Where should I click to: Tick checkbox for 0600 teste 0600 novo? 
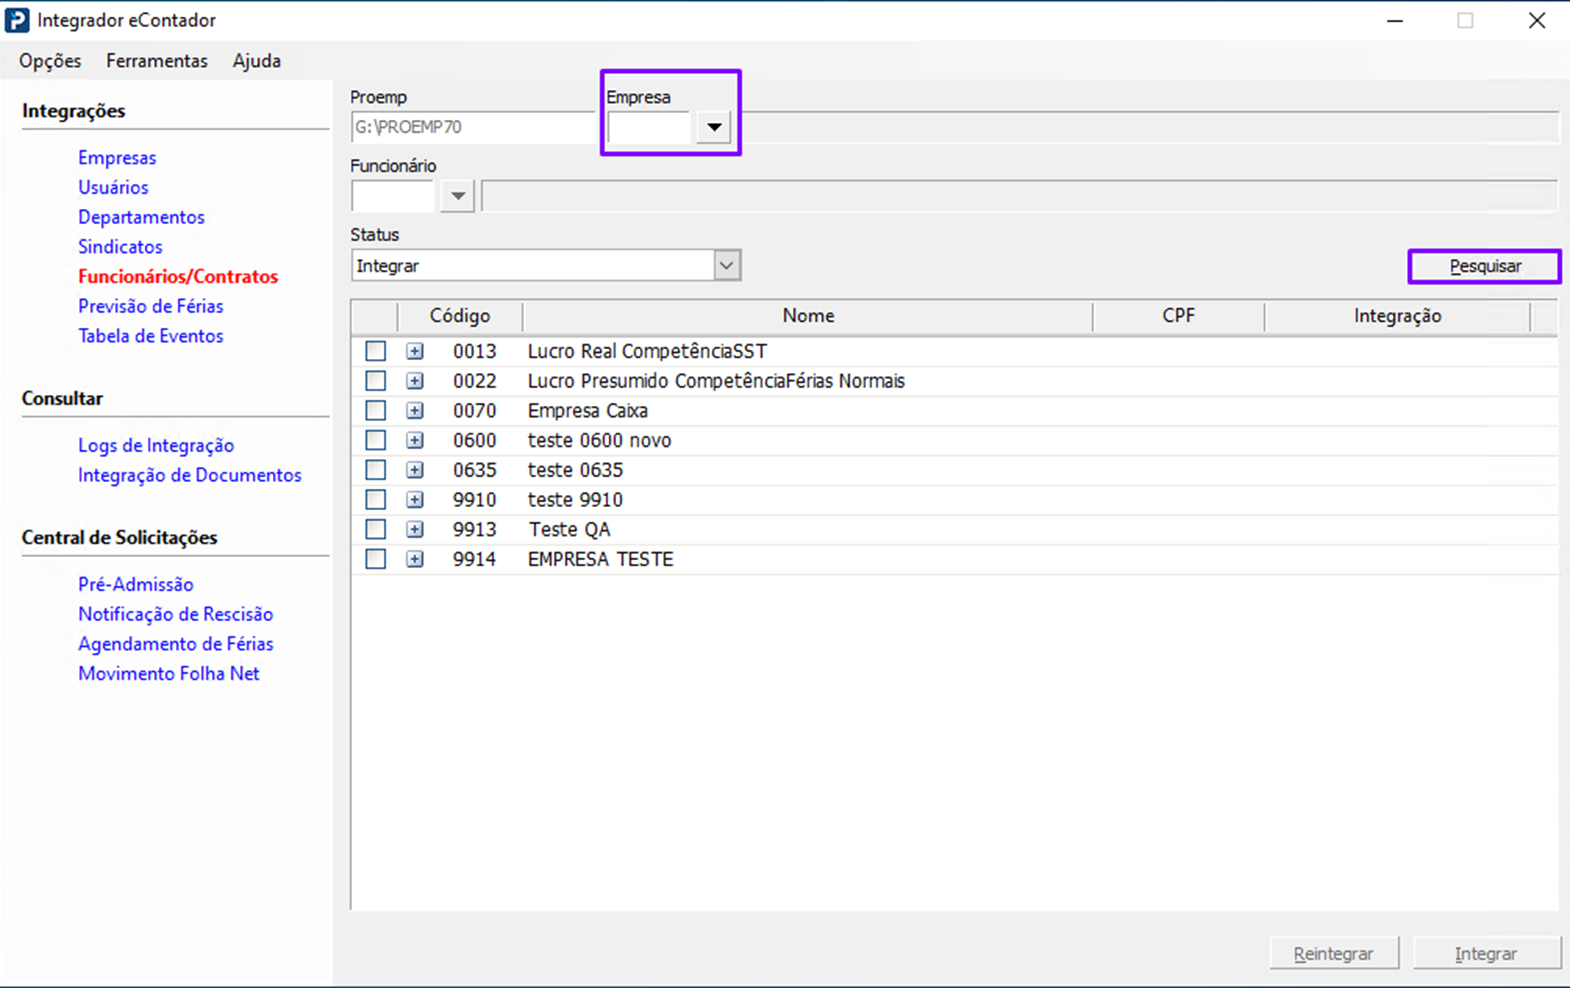coord(375,440)
